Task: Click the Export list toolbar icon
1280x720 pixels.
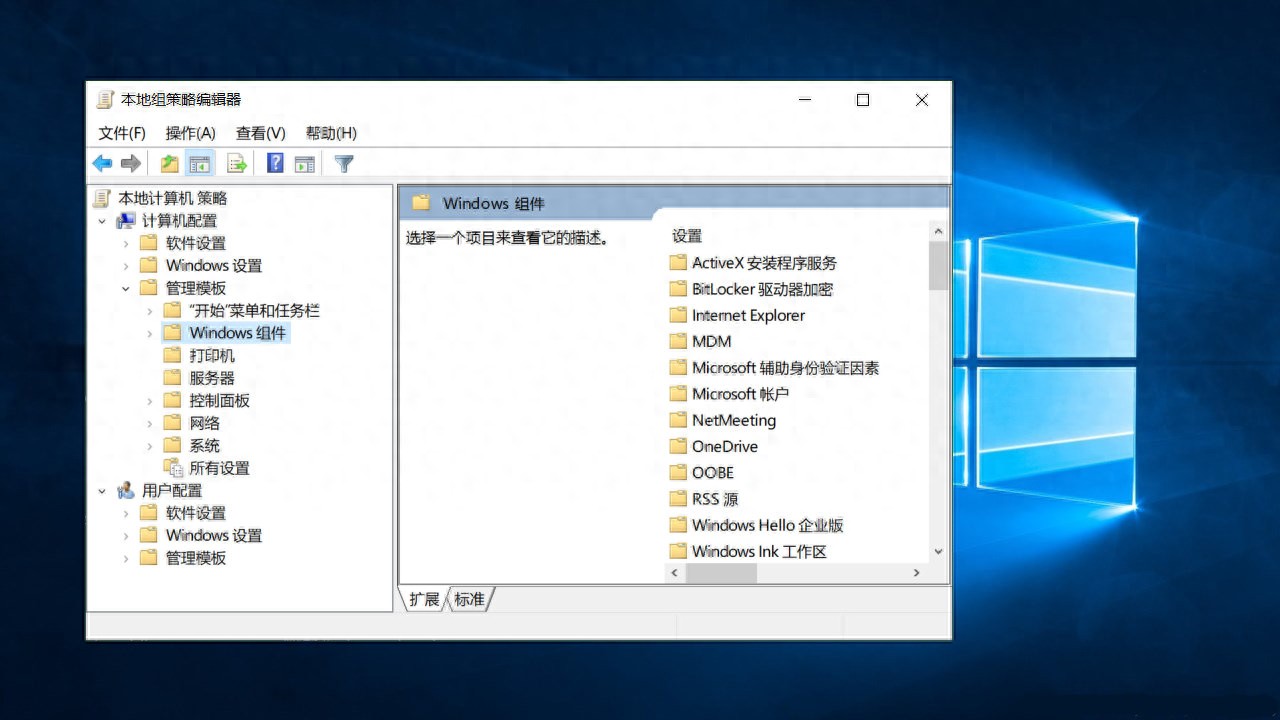Action: [x=236, y=163]
